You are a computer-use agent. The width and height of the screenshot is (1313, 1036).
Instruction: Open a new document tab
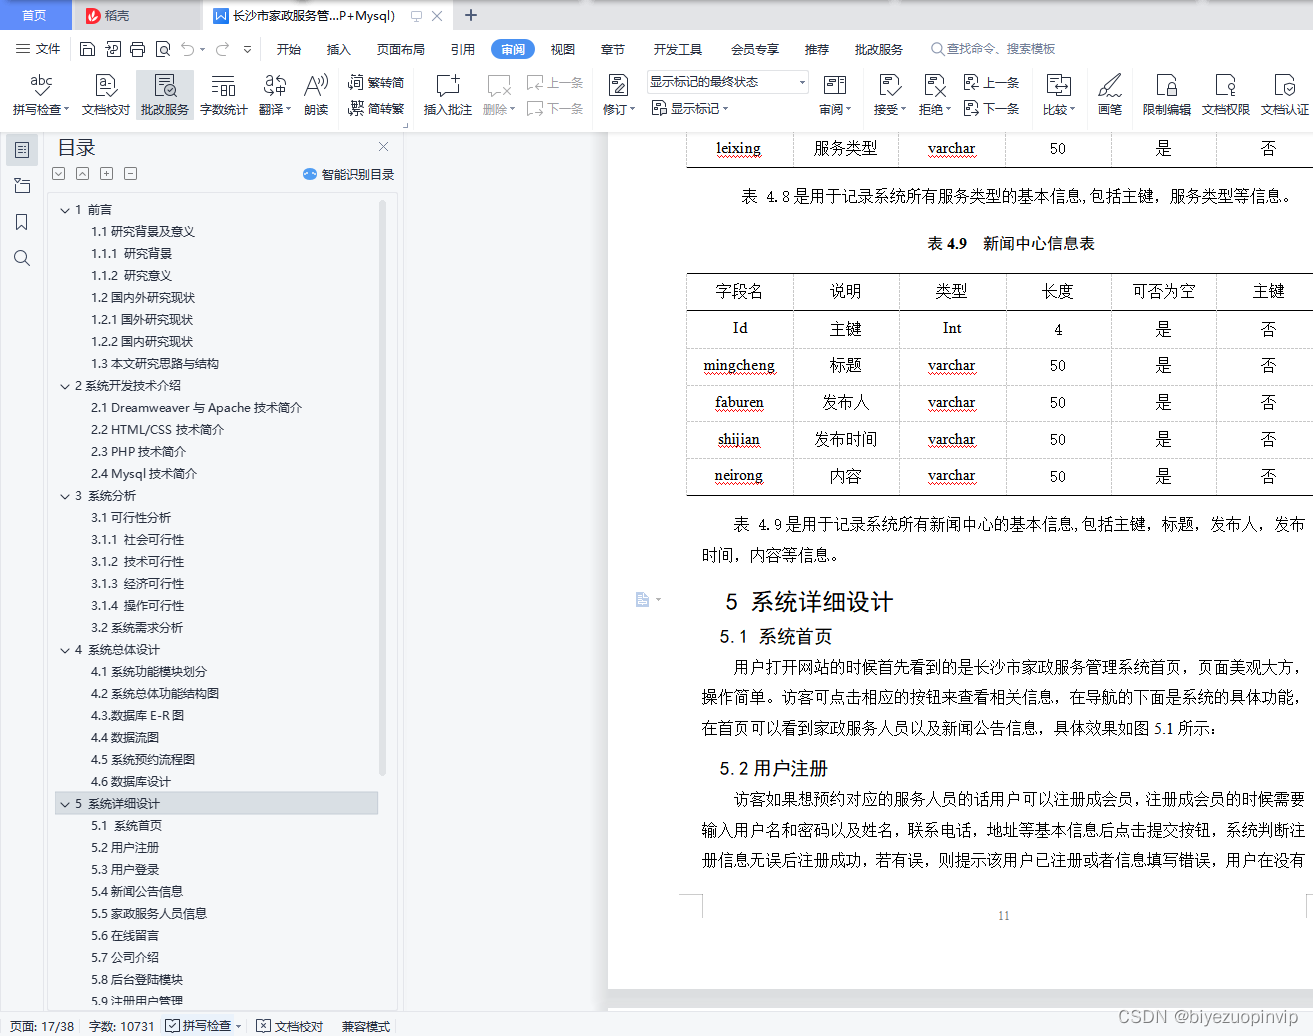pos(471,15)
